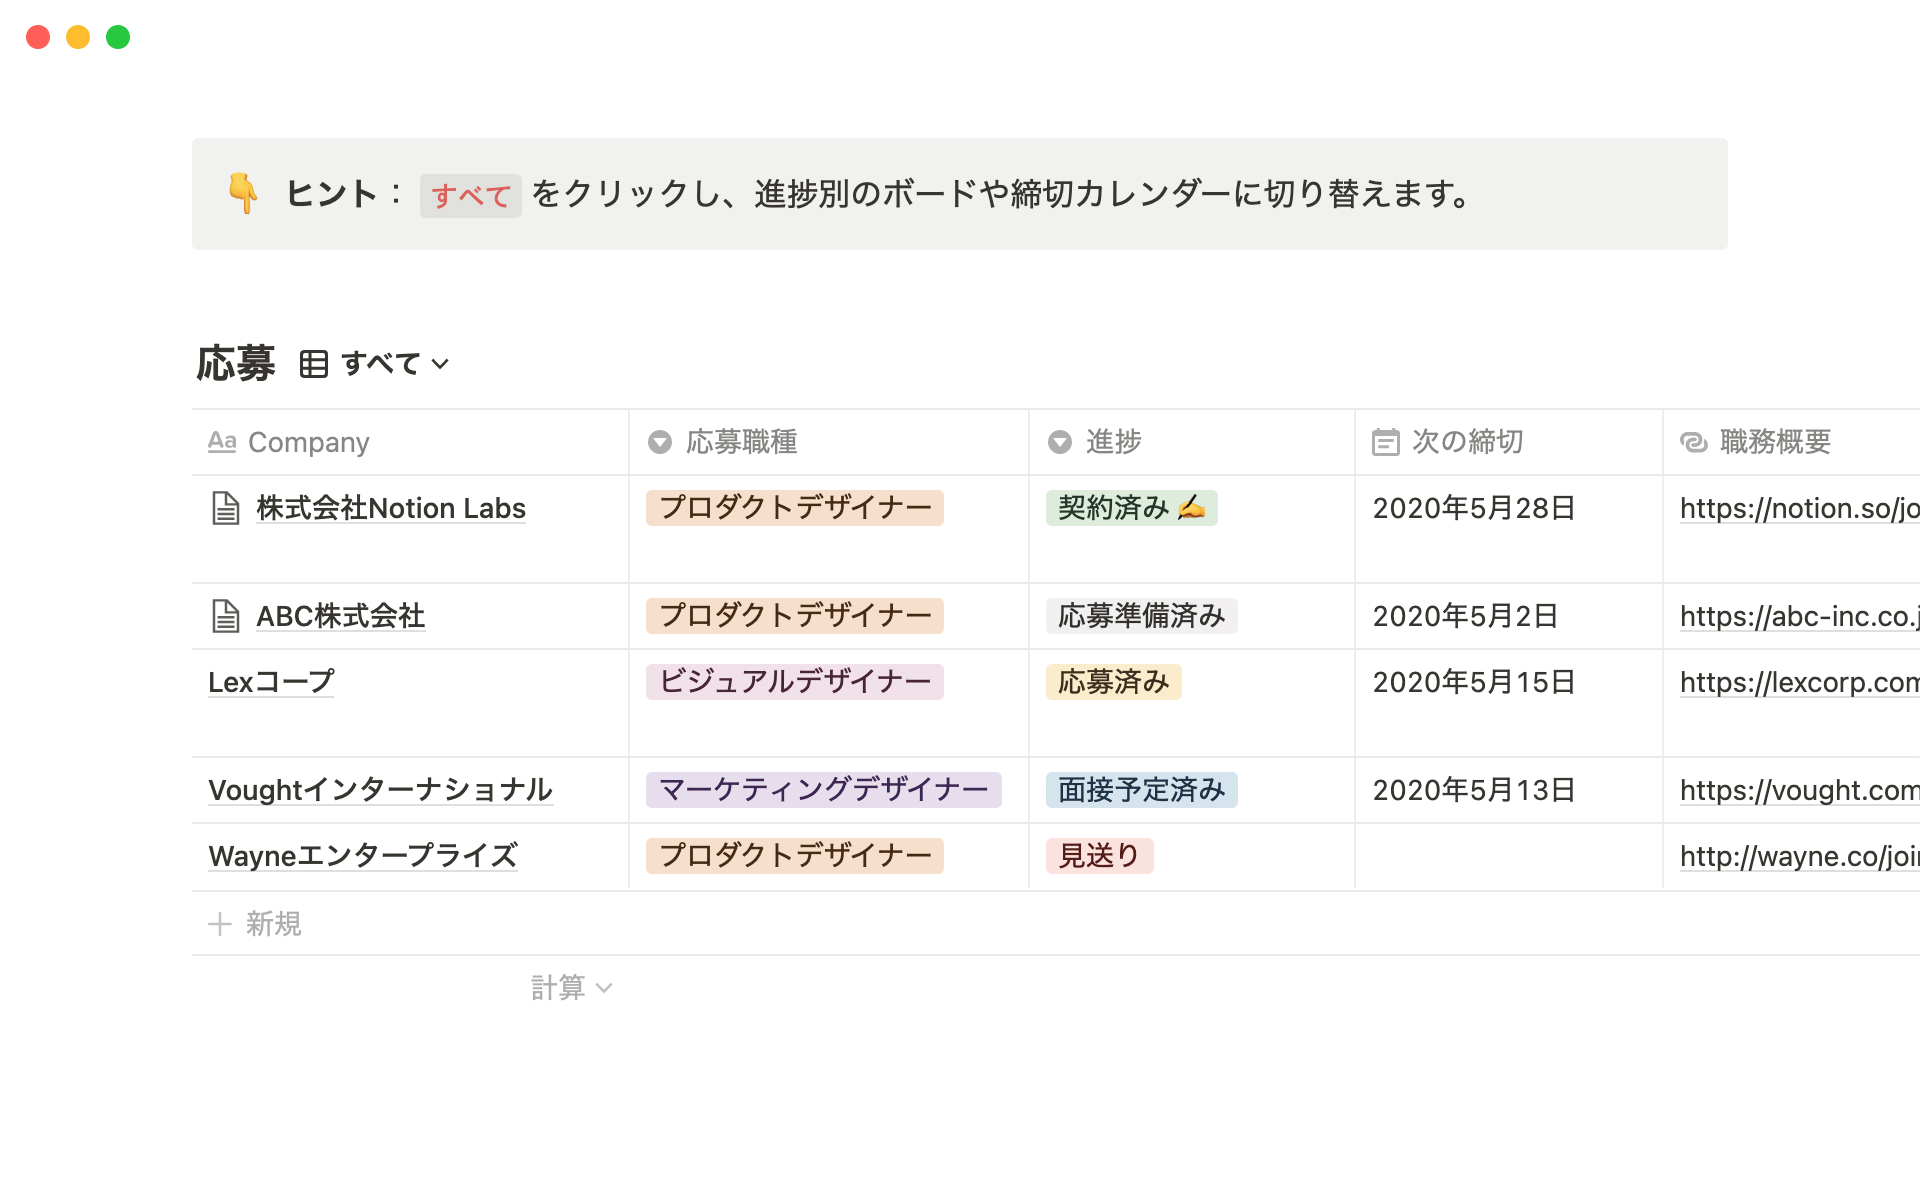Select the マーケティングデザイナー role tag
This screenshot has height=1200, width=1920.
point(823,790)
